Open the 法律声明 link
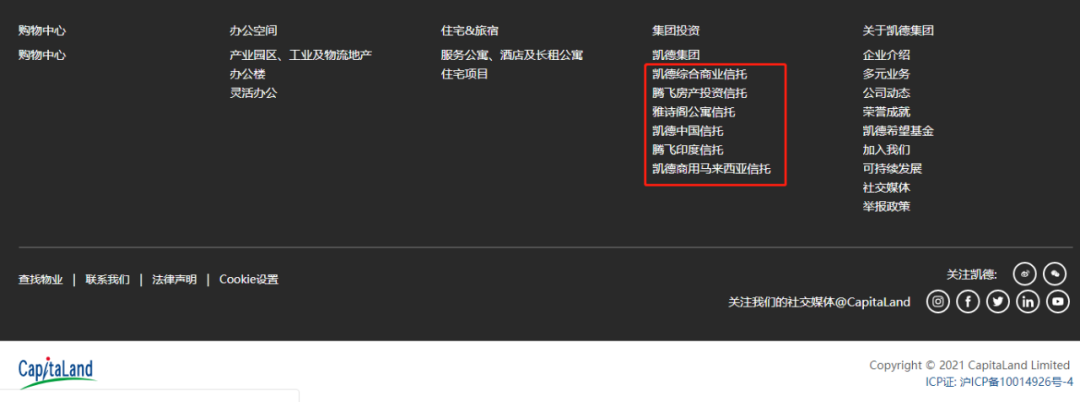The height and width of the screenshot is (402, 1080). pos(174,279)
